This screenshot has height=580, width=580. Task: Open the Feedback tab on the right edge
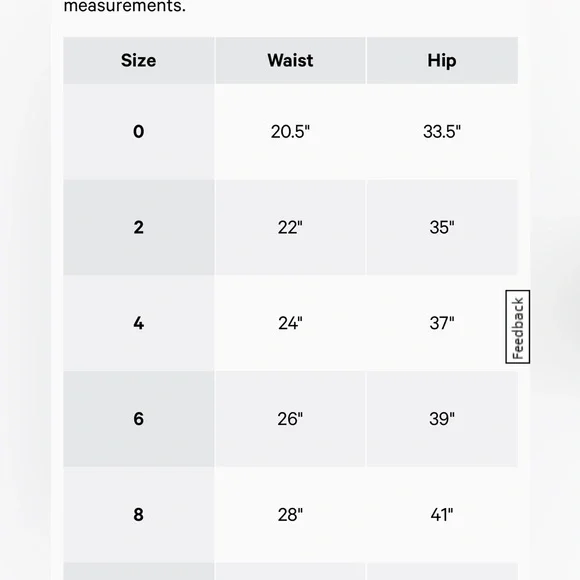517,327
